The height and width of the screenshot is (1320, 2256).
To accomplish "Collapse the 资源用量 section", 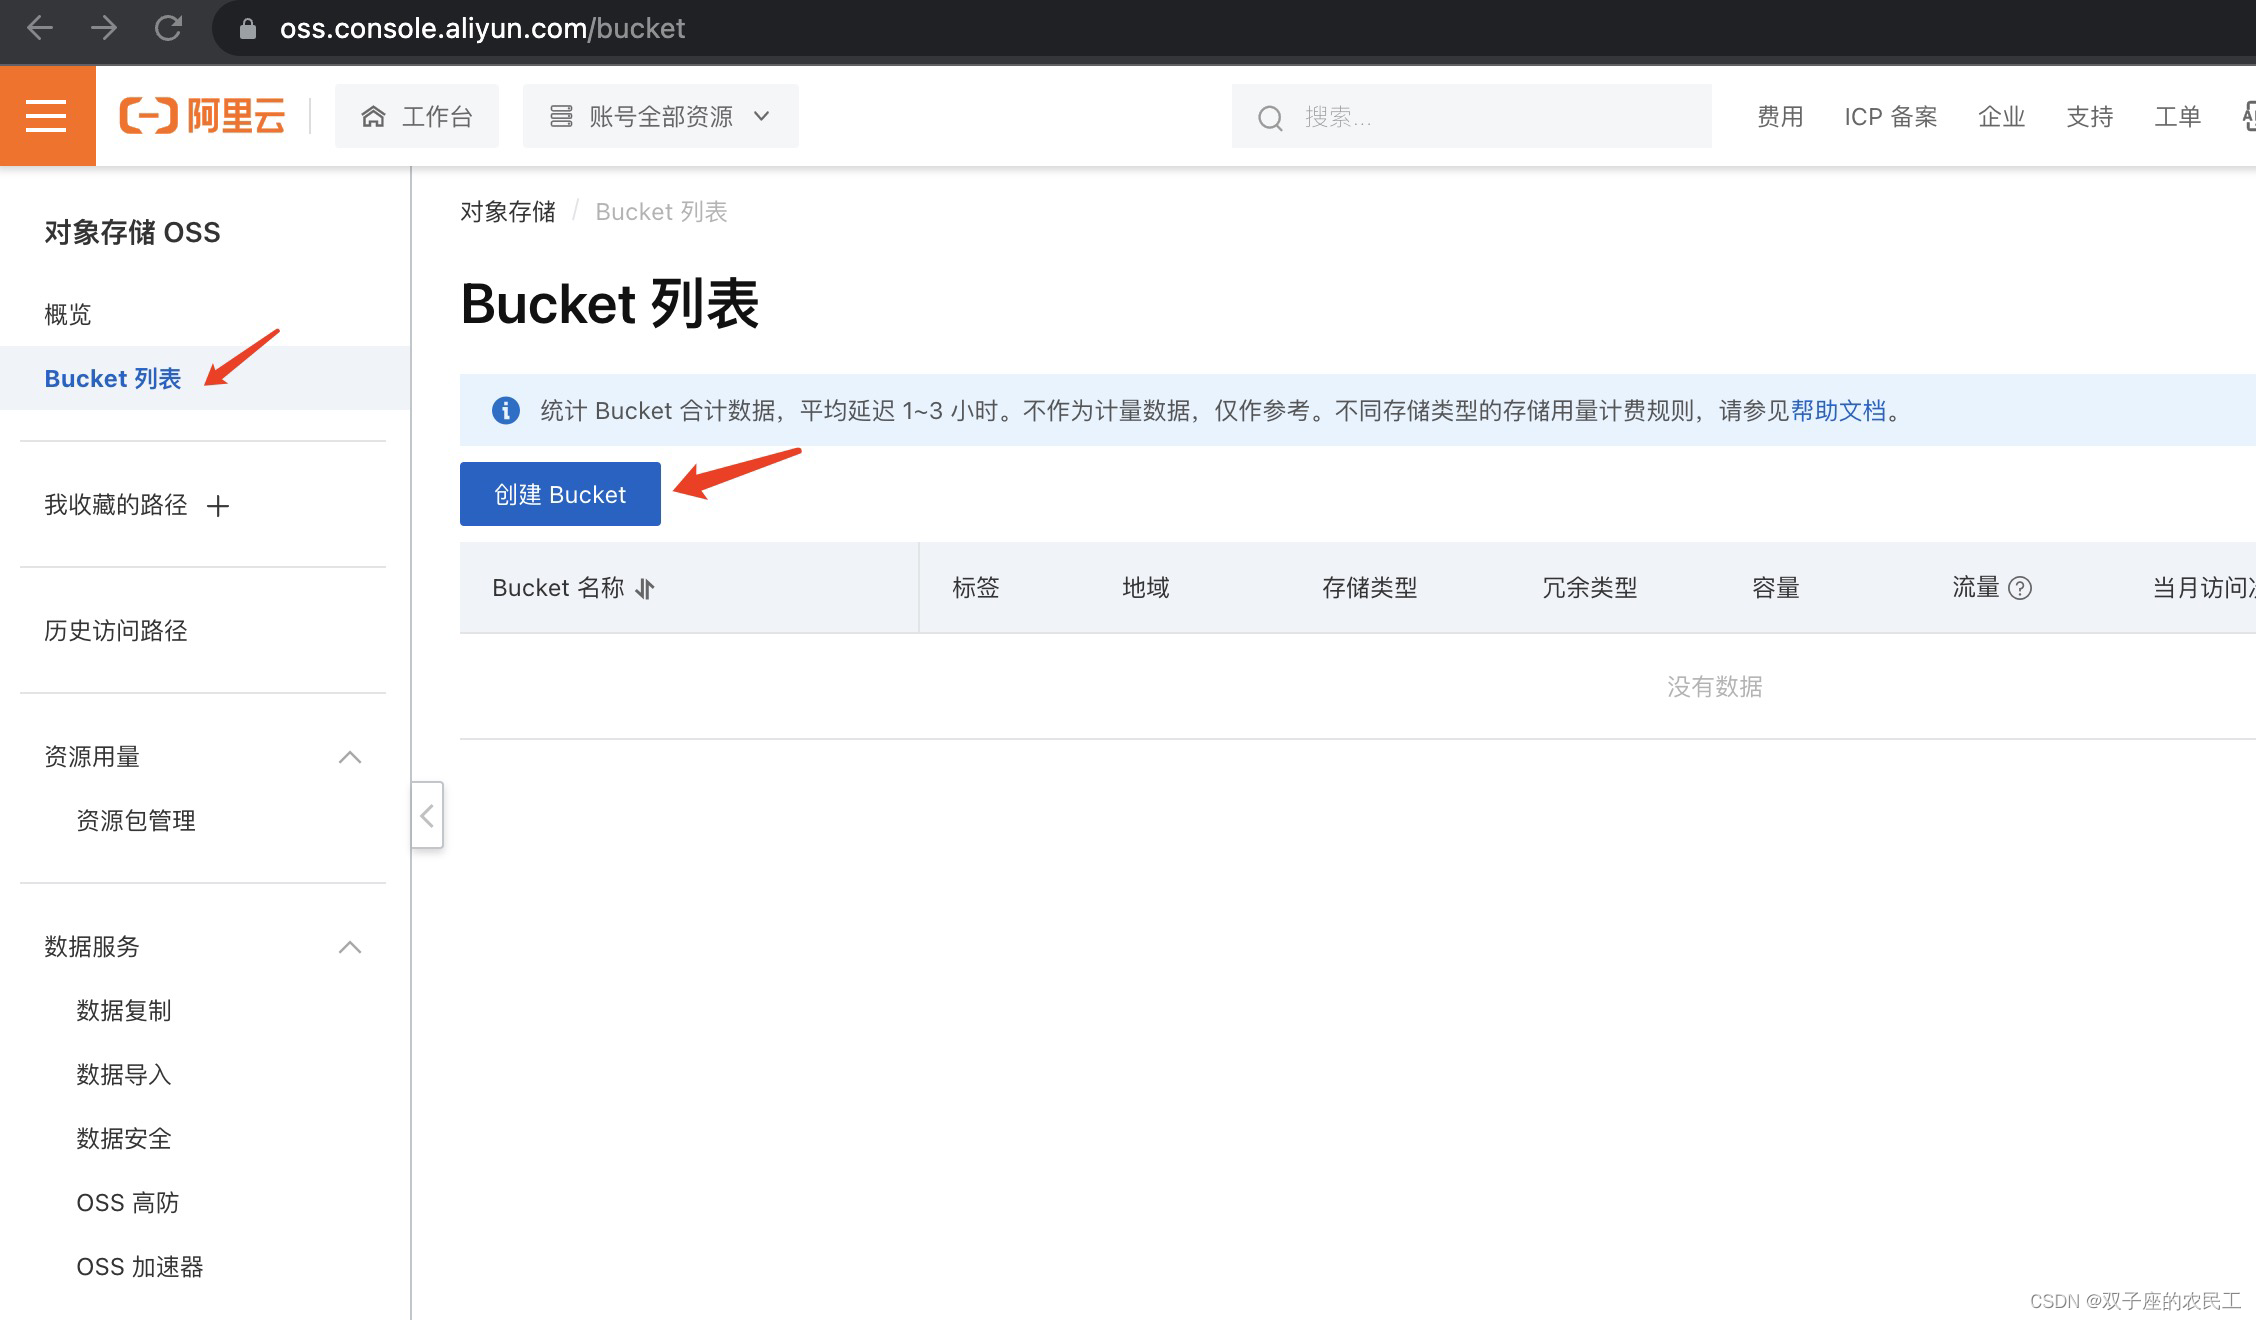I will click(350, 757).
